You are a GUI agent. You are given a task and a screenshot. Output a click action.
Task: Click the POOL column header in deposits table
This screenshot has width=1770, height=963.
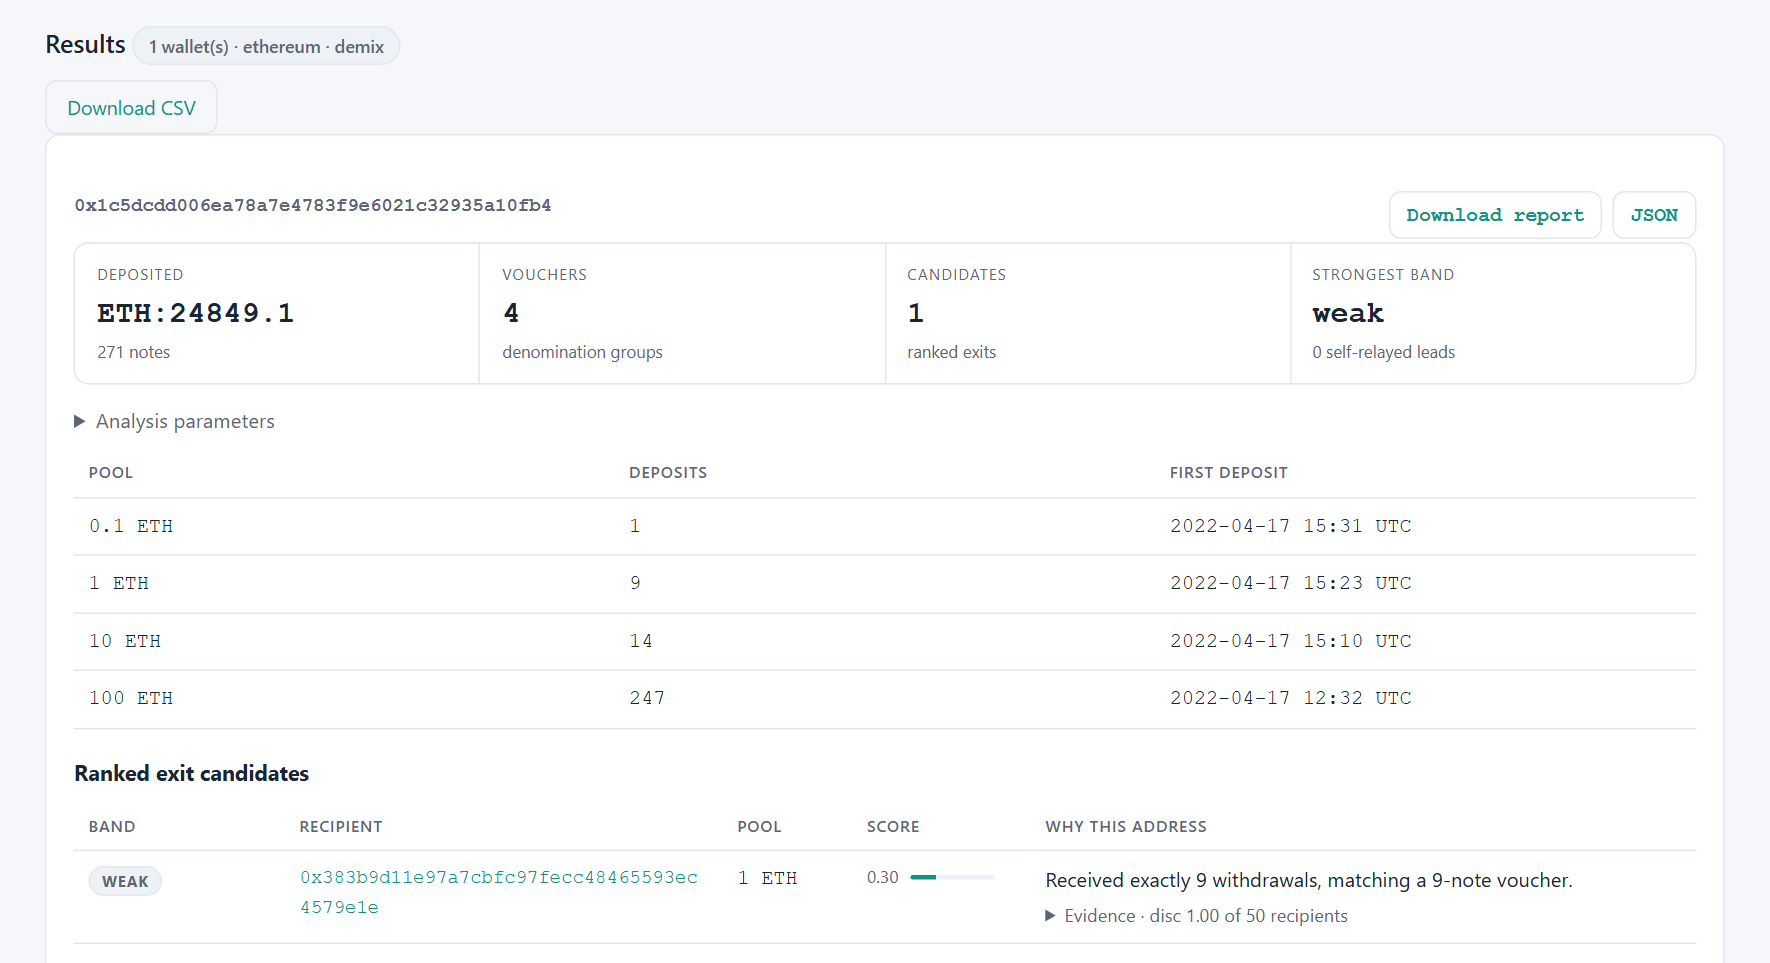tap(111, 473)
